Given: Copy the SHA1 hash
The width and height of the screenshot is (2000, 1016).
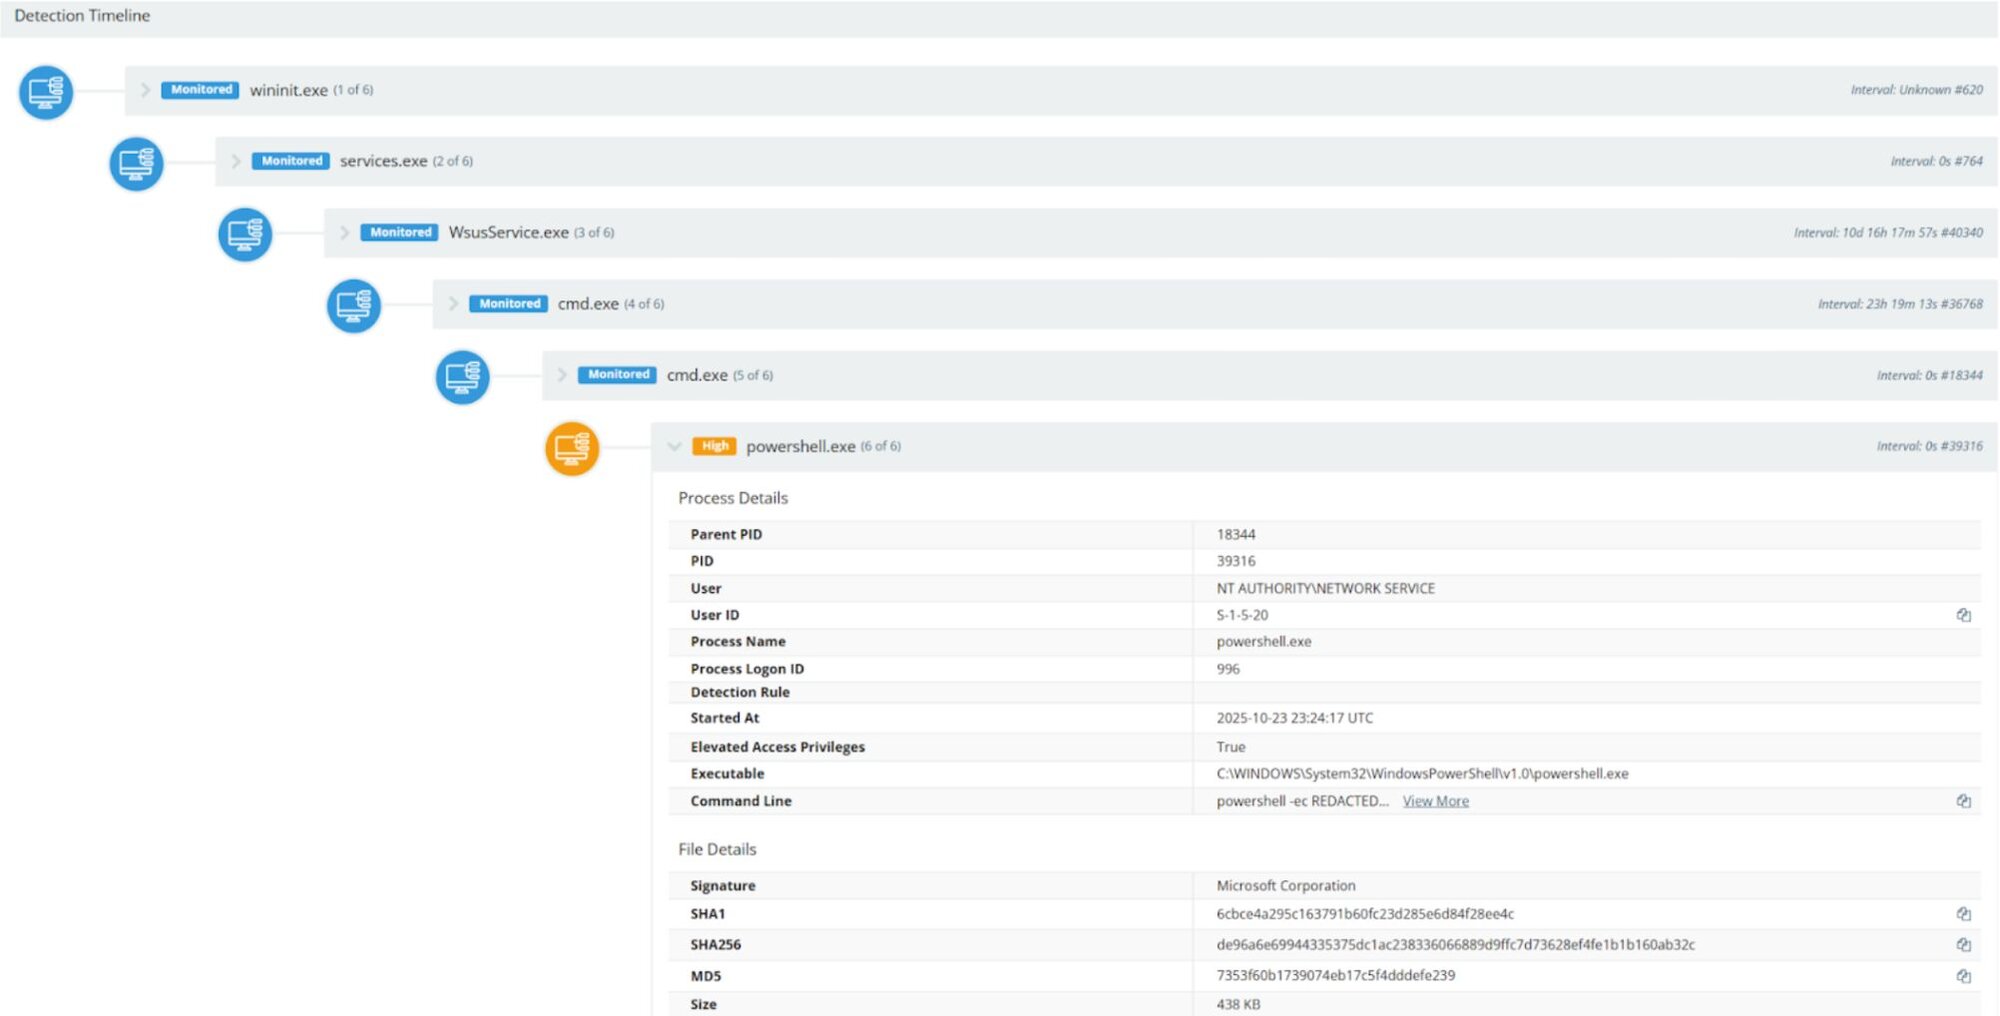Looking at the screenshot, I should click(1963, 914).
